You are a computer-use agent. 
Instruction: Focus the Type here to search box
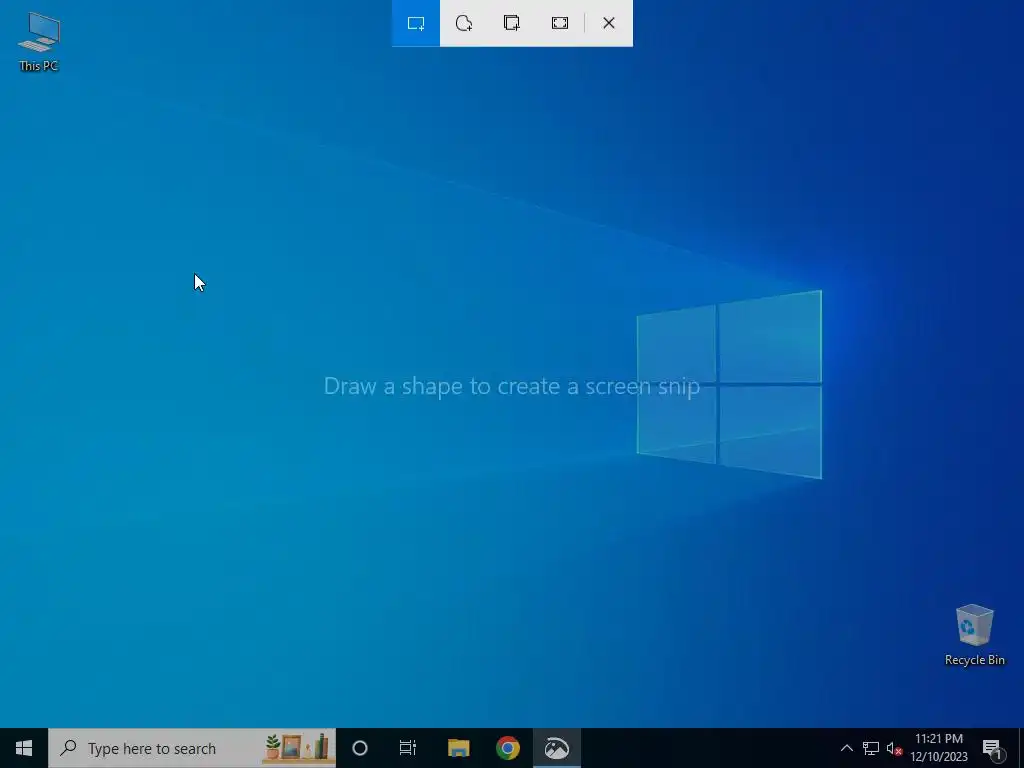pos(192,748)
